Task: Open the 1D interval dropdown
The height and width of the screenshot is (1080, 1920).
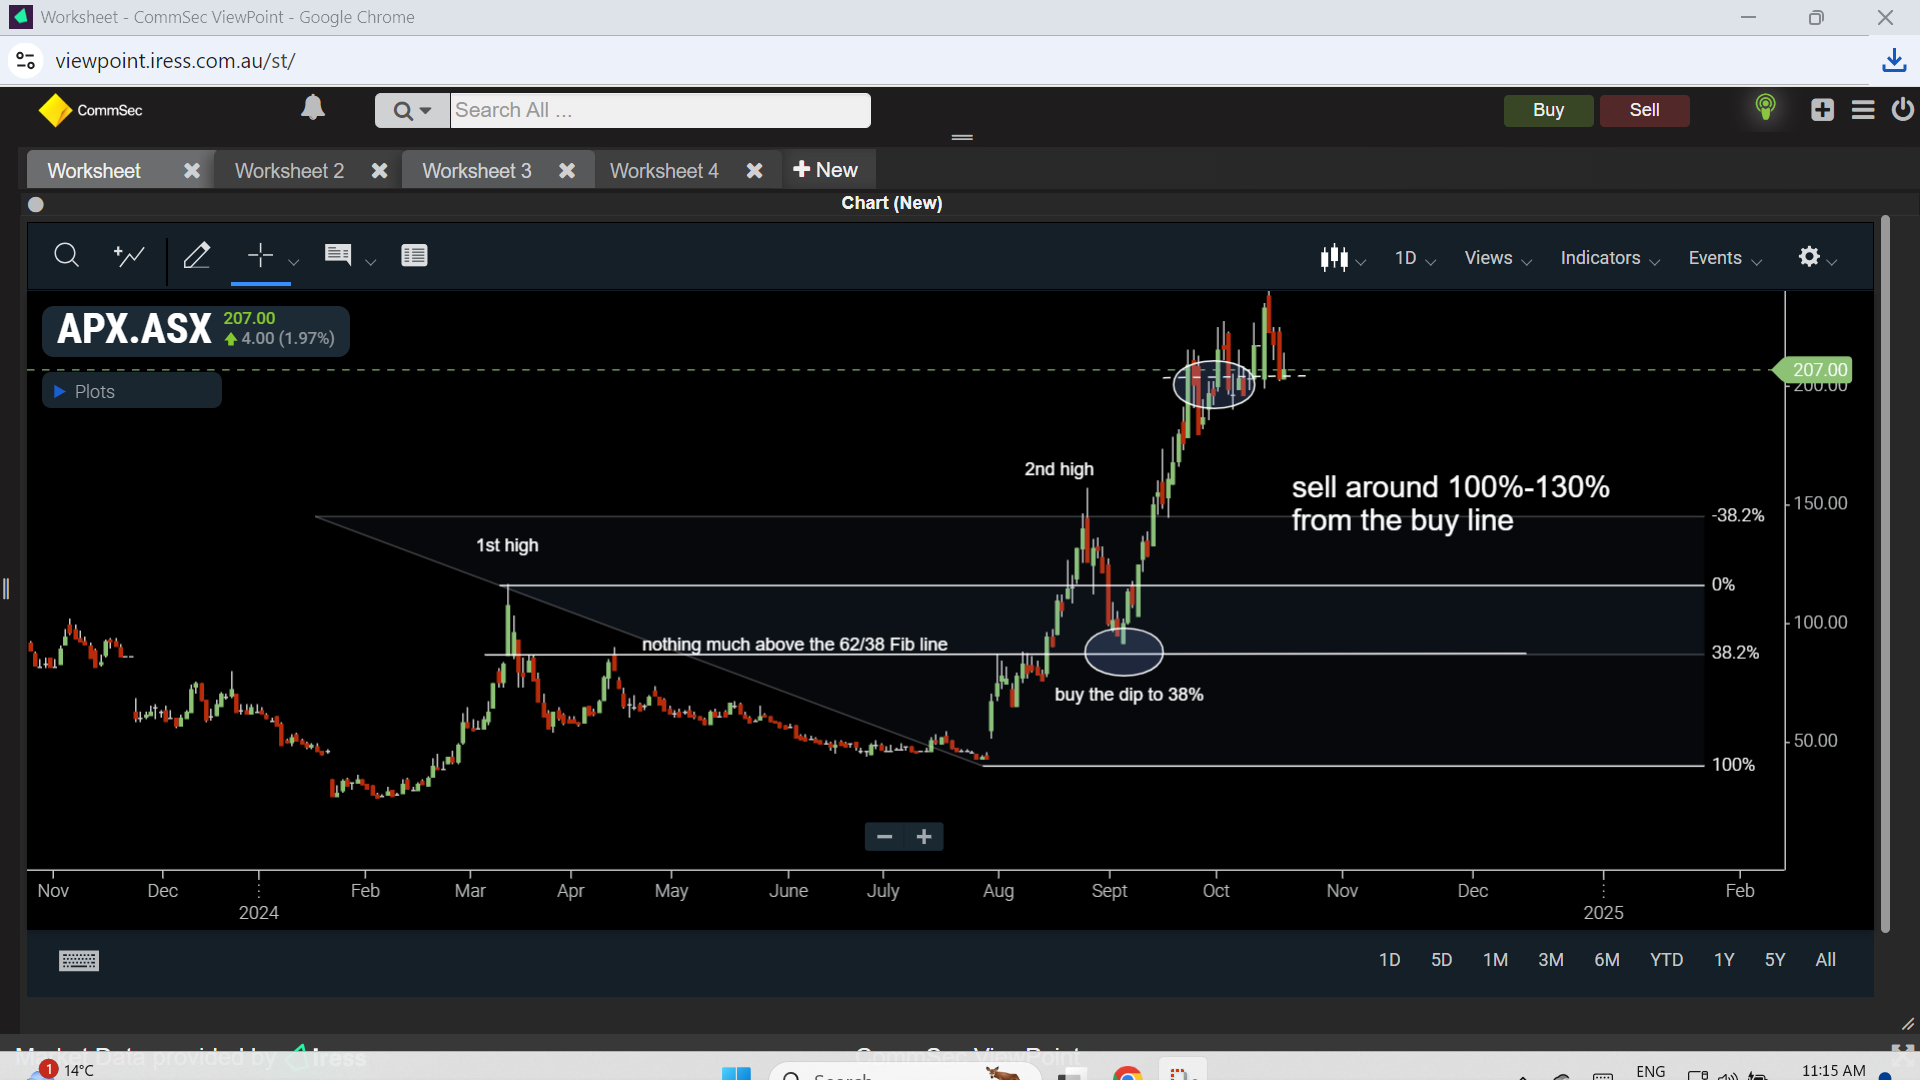Action: pos(1415,258)
